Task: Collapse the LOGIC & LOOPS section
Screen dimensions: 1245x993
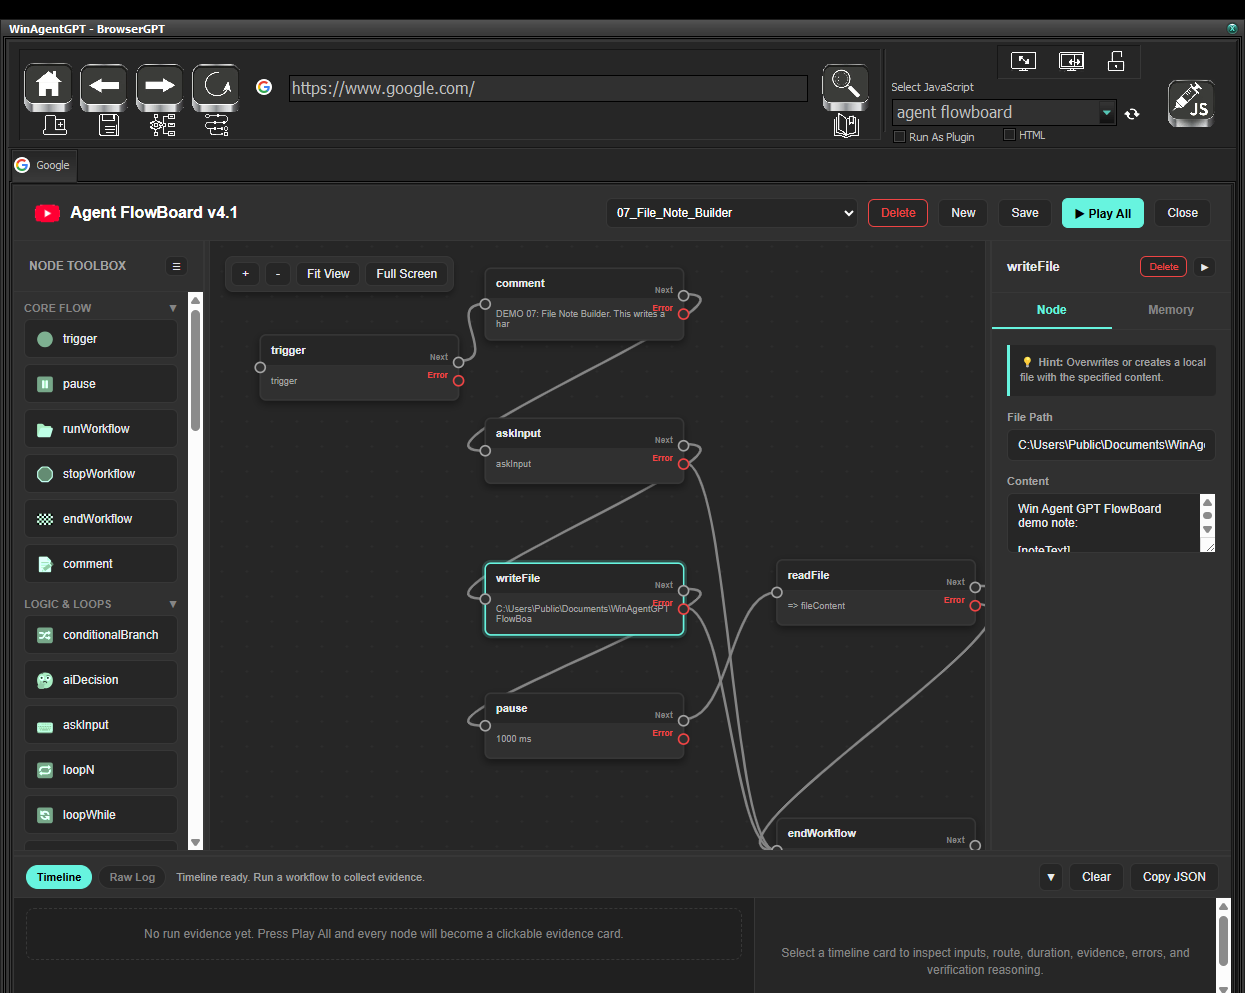Action: point(173,604)
